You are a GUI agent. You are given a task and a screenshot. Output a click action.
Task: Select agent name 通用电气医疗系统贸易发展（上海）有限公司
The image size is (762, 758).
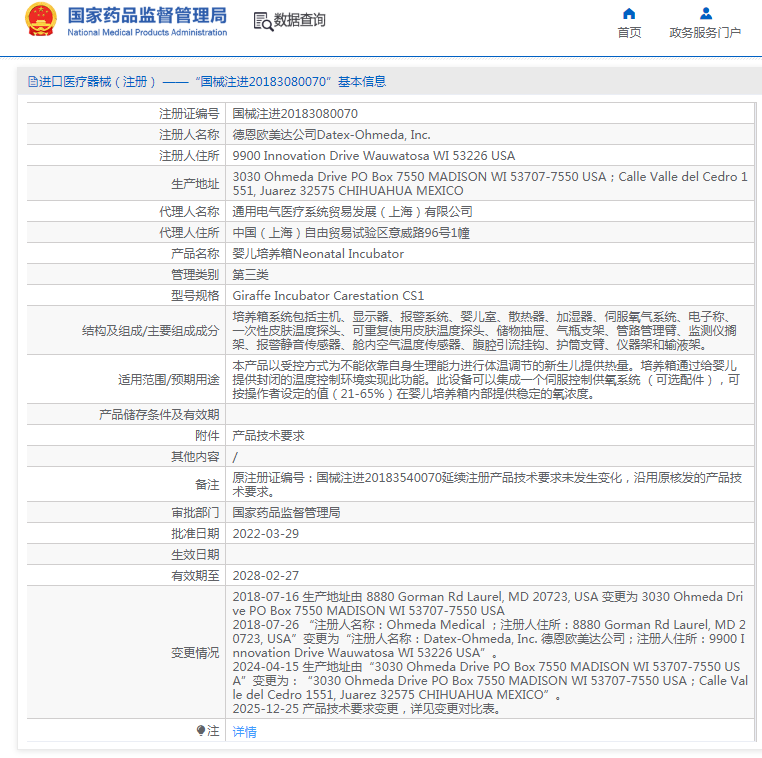[x=352, y=212]
